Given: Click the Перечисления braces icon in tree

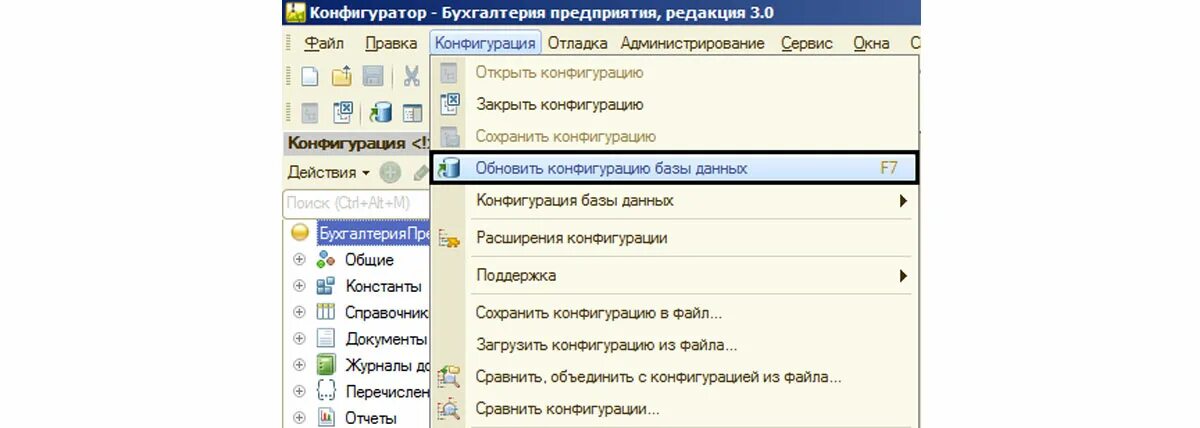Looking at the screenshot, I should click(326, 391).
